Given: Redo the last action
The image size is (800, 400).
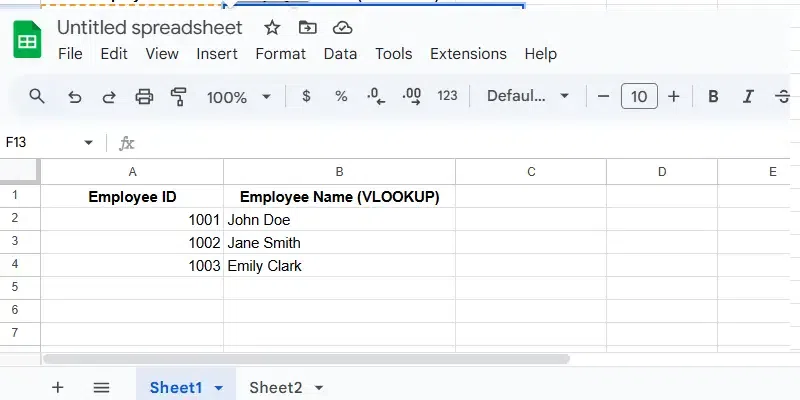Looking at the screenshot, I should (109, 96).
